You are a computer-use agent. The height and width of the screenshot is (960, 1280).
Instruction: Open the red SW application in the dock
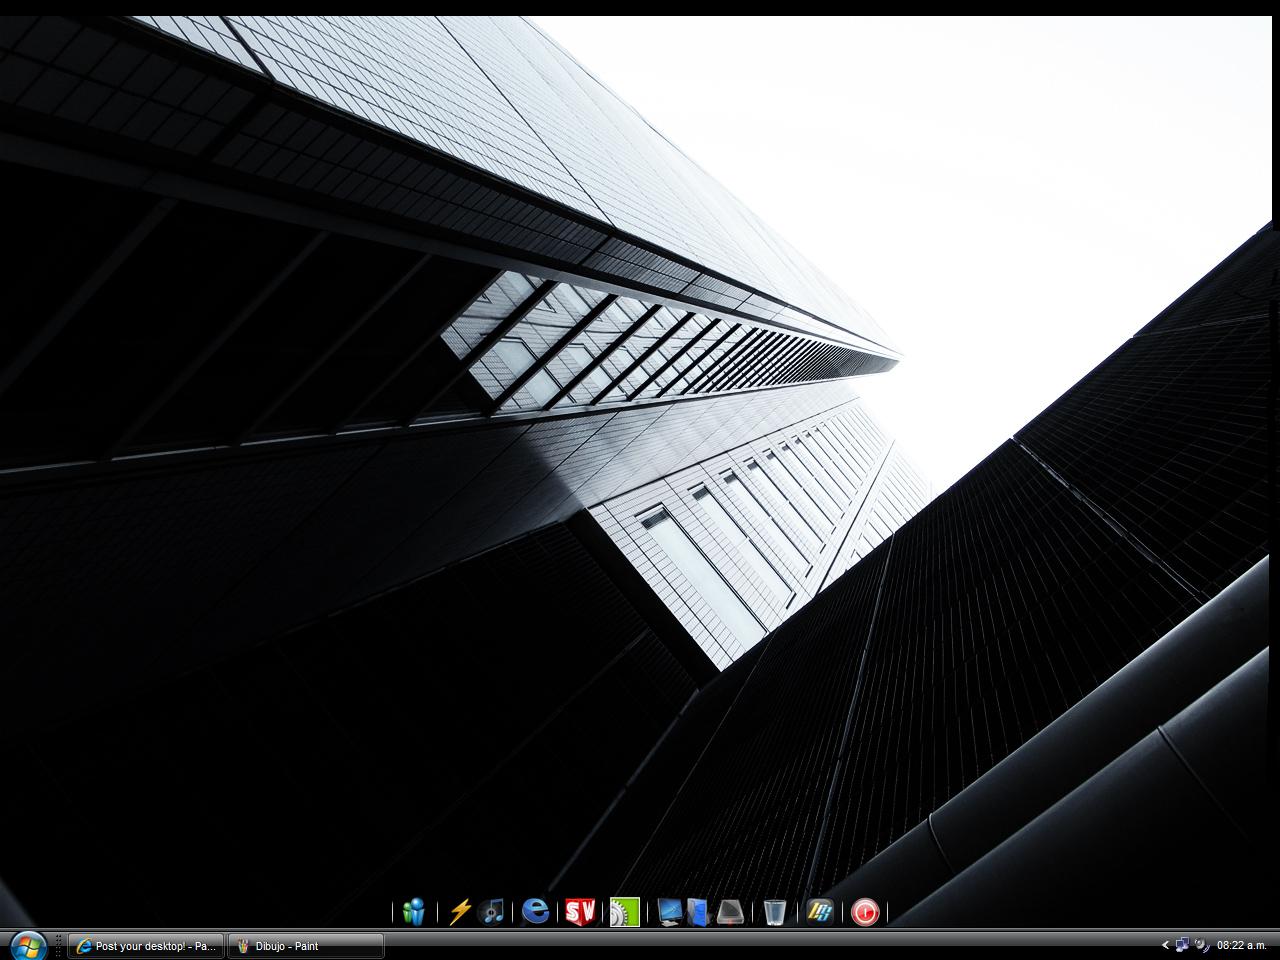(x=580, y=911)
